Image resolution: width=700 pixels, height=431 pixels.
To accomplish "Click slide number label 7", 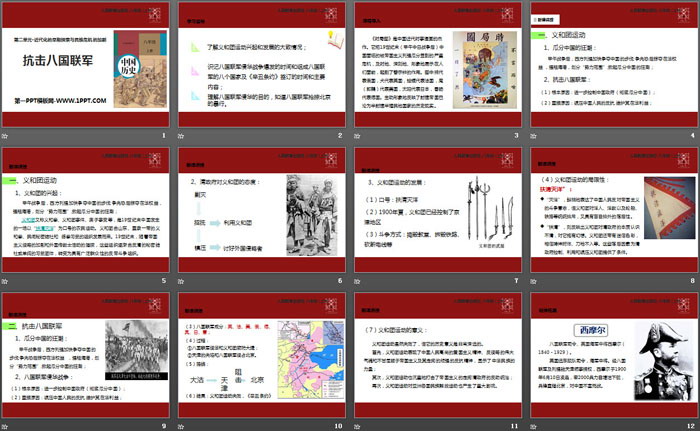I will pyautogui.click(x=517, y=280).
